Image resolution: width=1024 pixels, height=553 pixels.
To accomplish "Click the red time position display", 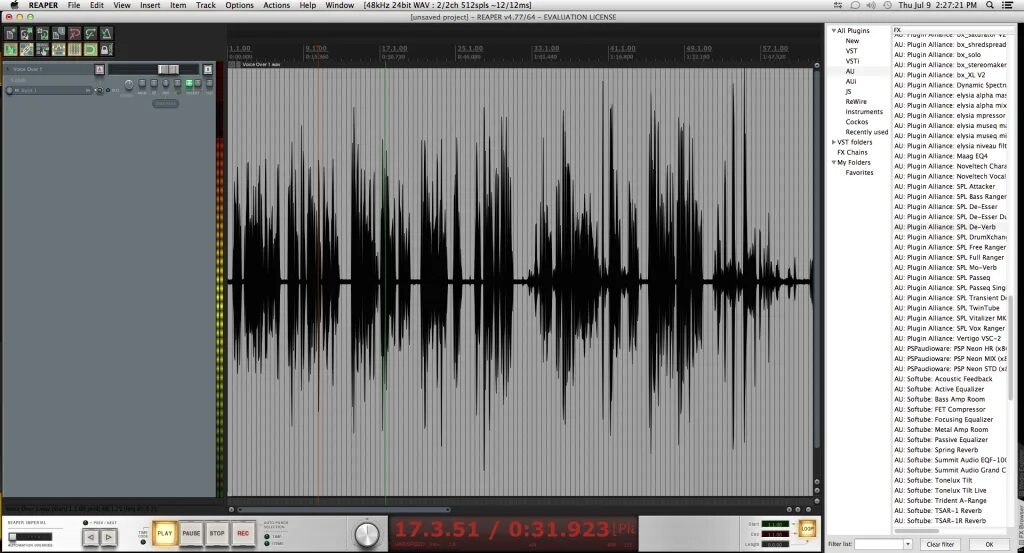I will (513, 530).
